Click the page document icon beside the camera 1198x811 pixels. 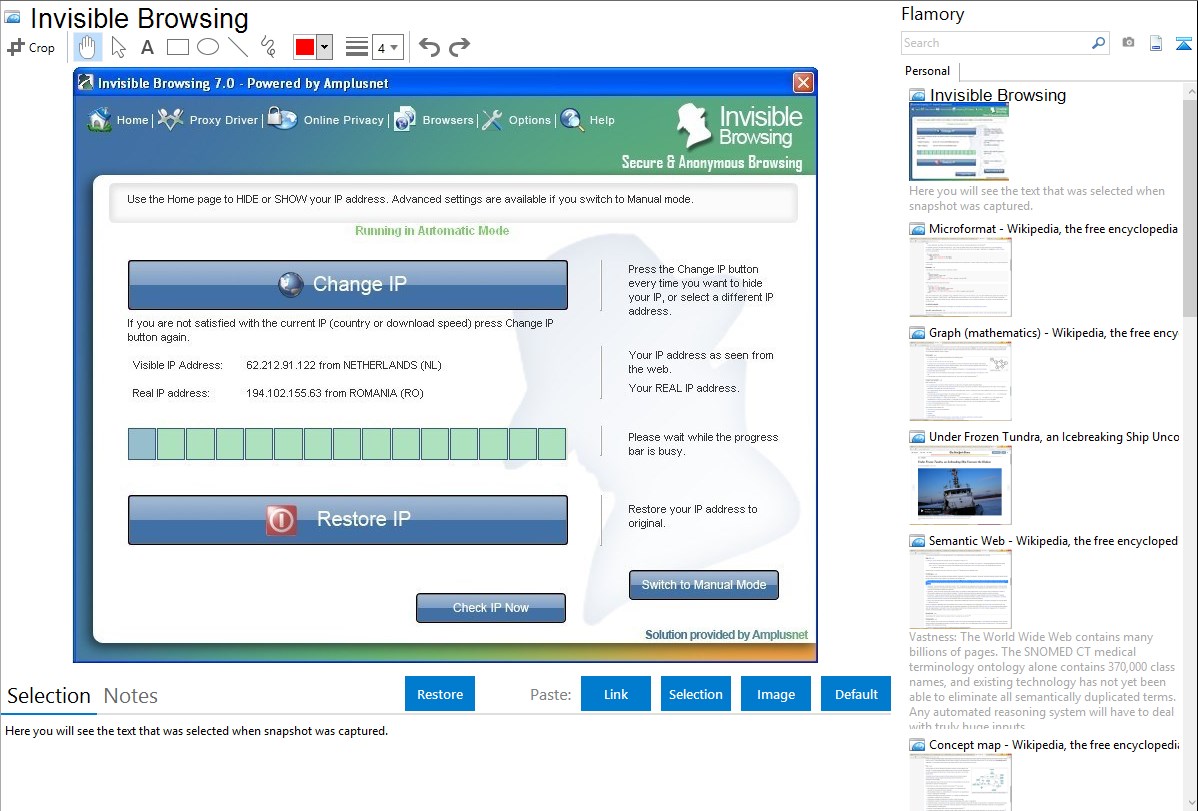[x=1156, y=43]
